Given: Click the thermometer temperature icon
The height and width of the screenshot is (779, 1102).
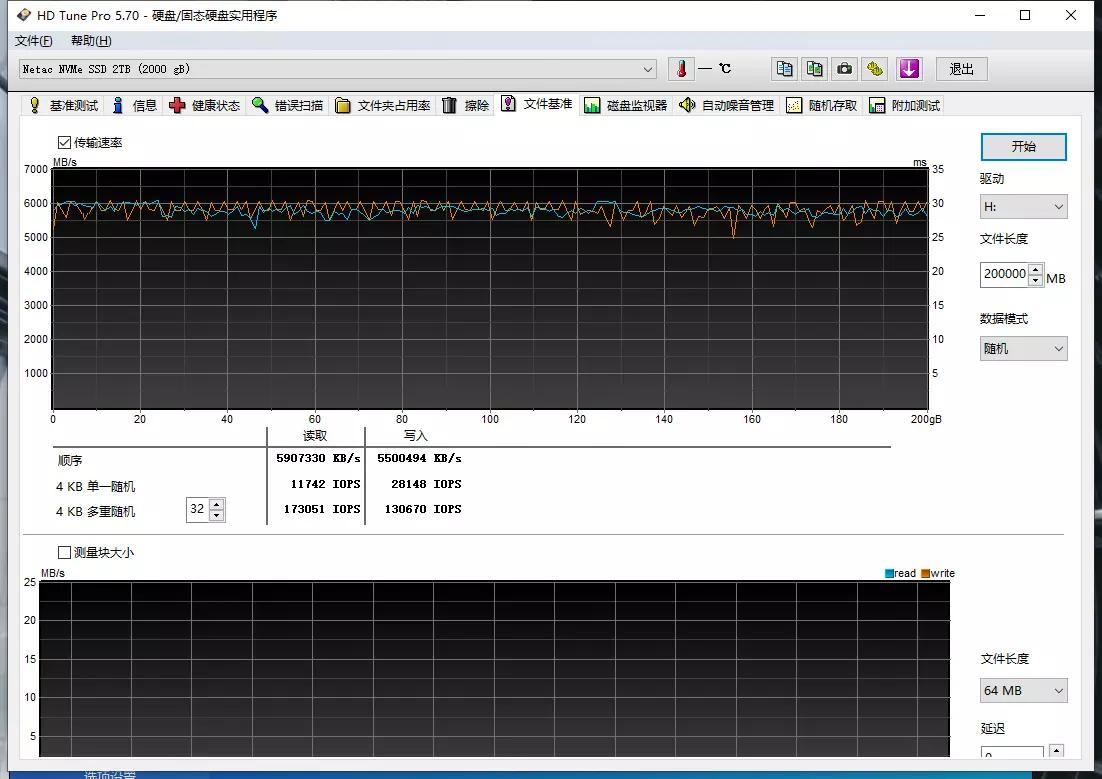Looking at the screenshot, I should 681,69.
